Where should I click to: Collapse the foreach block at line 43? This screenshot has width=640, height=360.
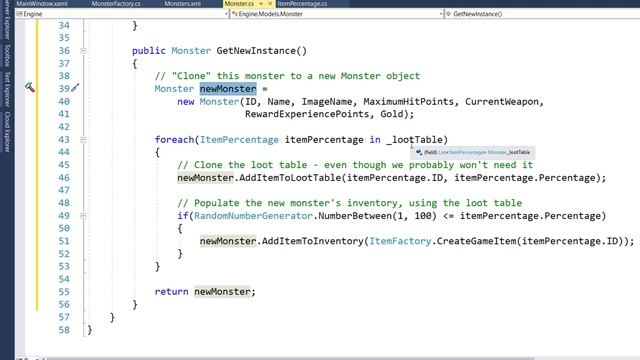[x=83, y=140]
